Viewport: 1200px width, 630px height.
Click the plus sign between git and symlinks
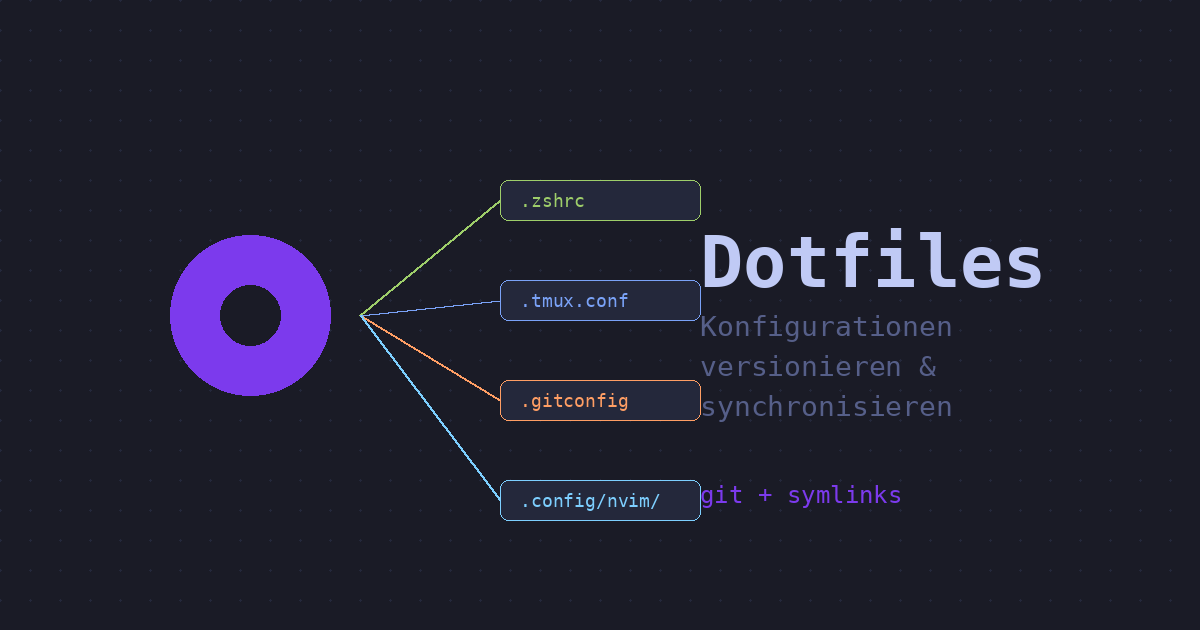tap(765, 495)
